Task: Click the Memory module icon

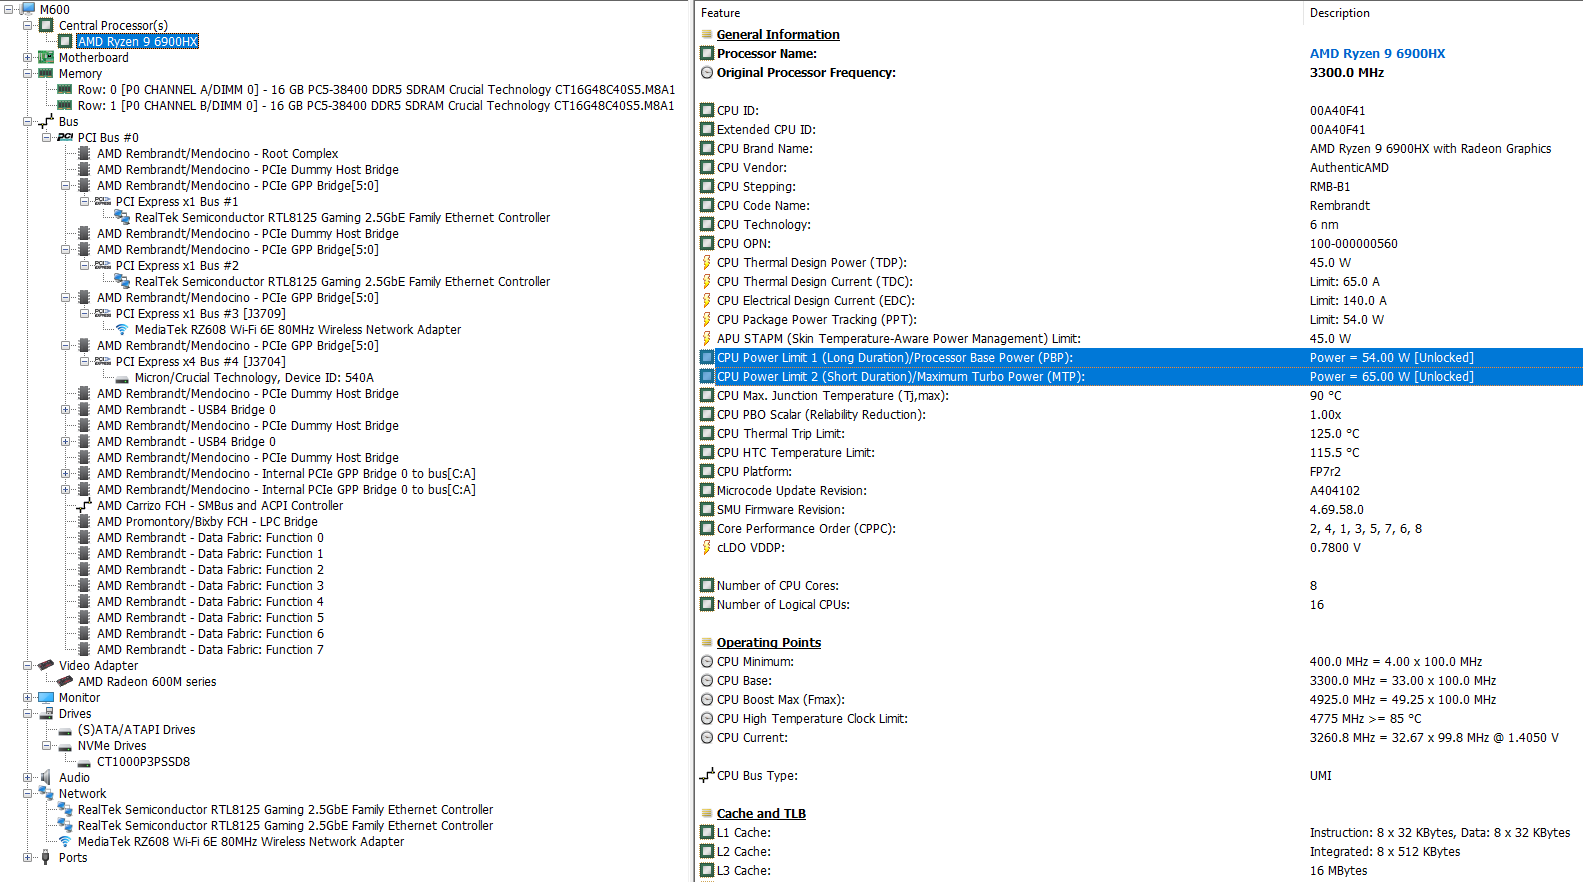Action: (x=46, y=73)
